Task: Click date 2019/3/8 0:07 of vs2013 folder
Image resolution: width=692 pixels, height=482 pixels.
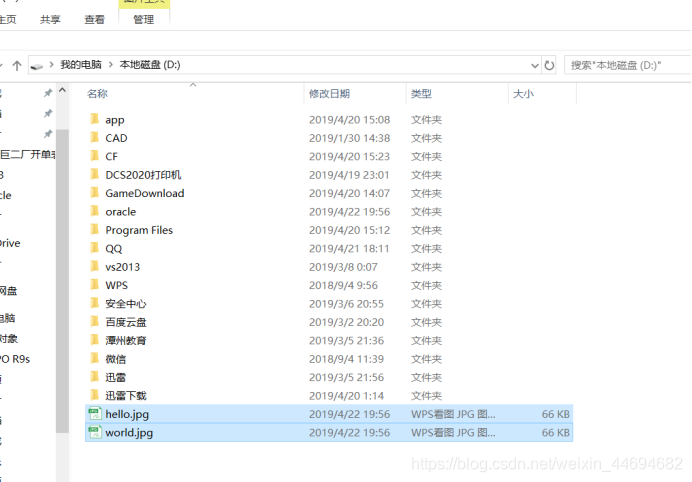Action: tap(343, 267)
